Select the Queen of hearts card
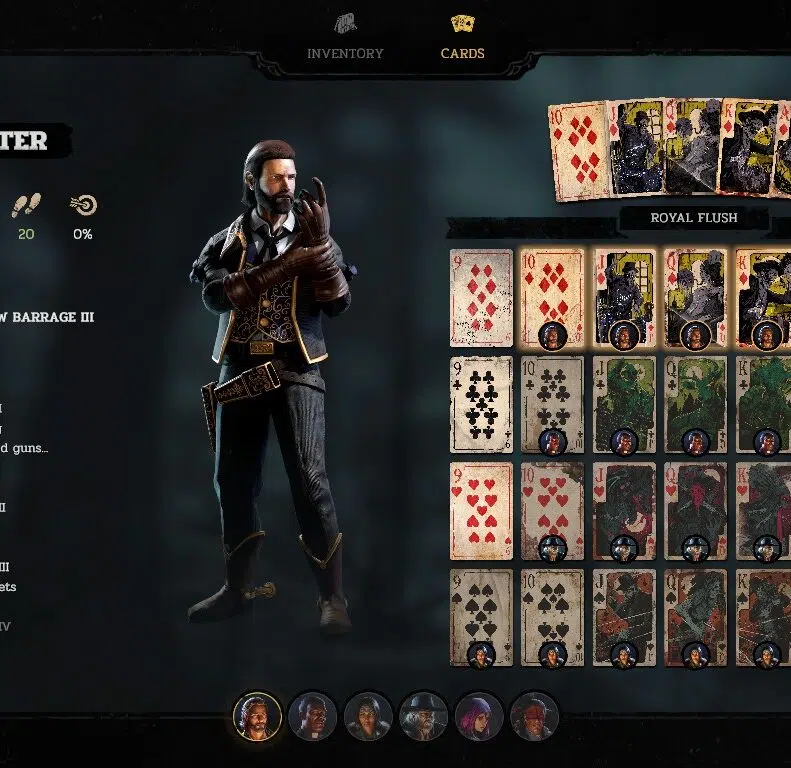The image size is (791, 768). (x=696, y=511)
